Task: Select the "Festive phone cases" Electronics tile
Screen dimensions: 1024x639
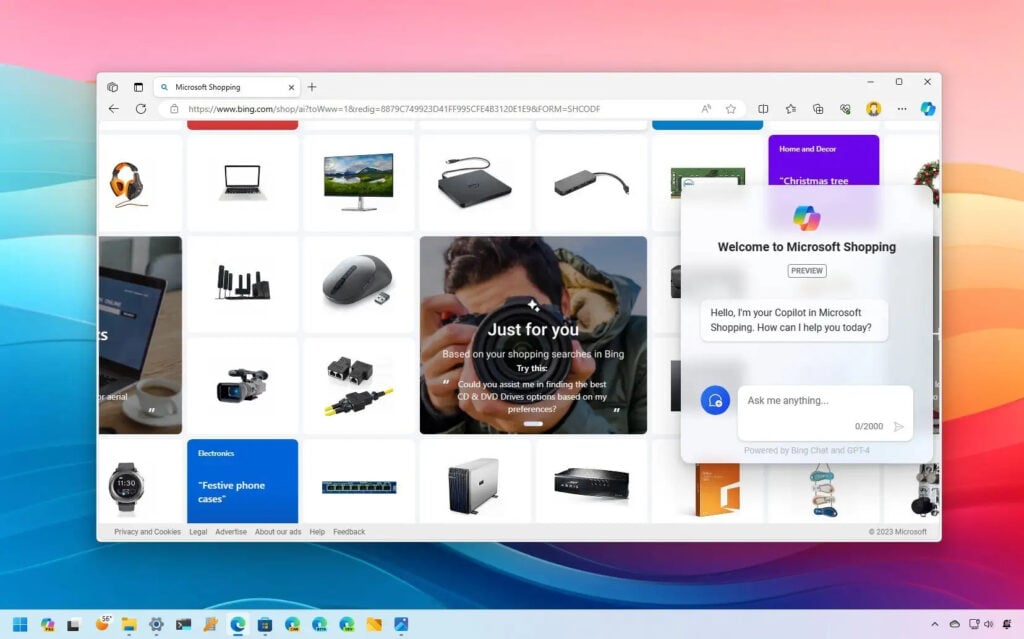Action: (242, 481)
